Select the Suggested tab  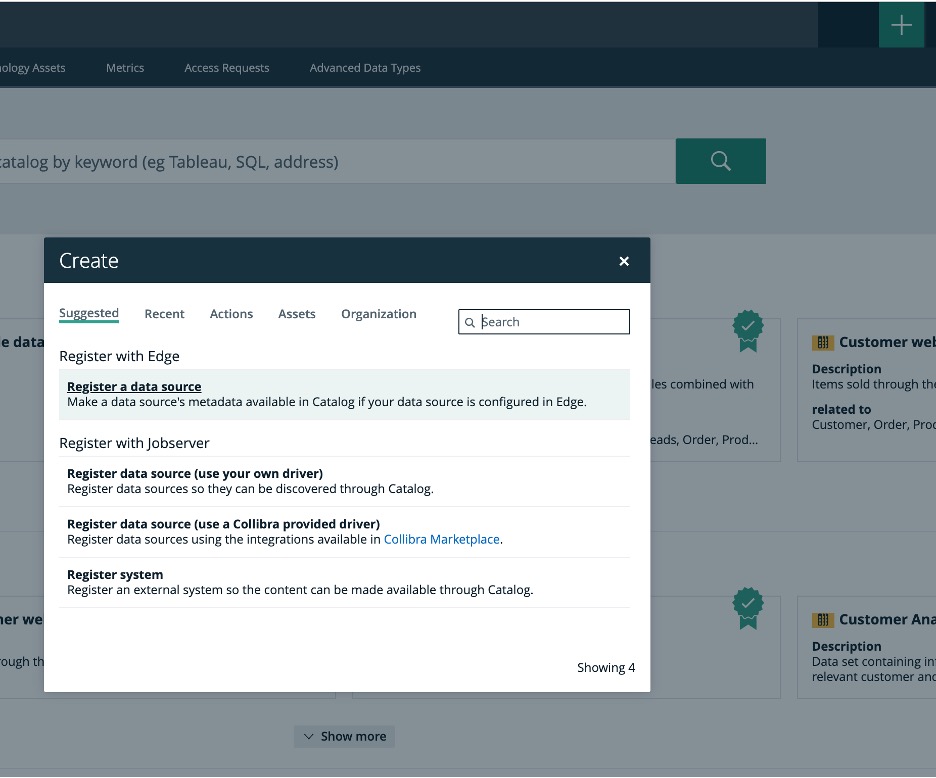(x=89, y=314)
